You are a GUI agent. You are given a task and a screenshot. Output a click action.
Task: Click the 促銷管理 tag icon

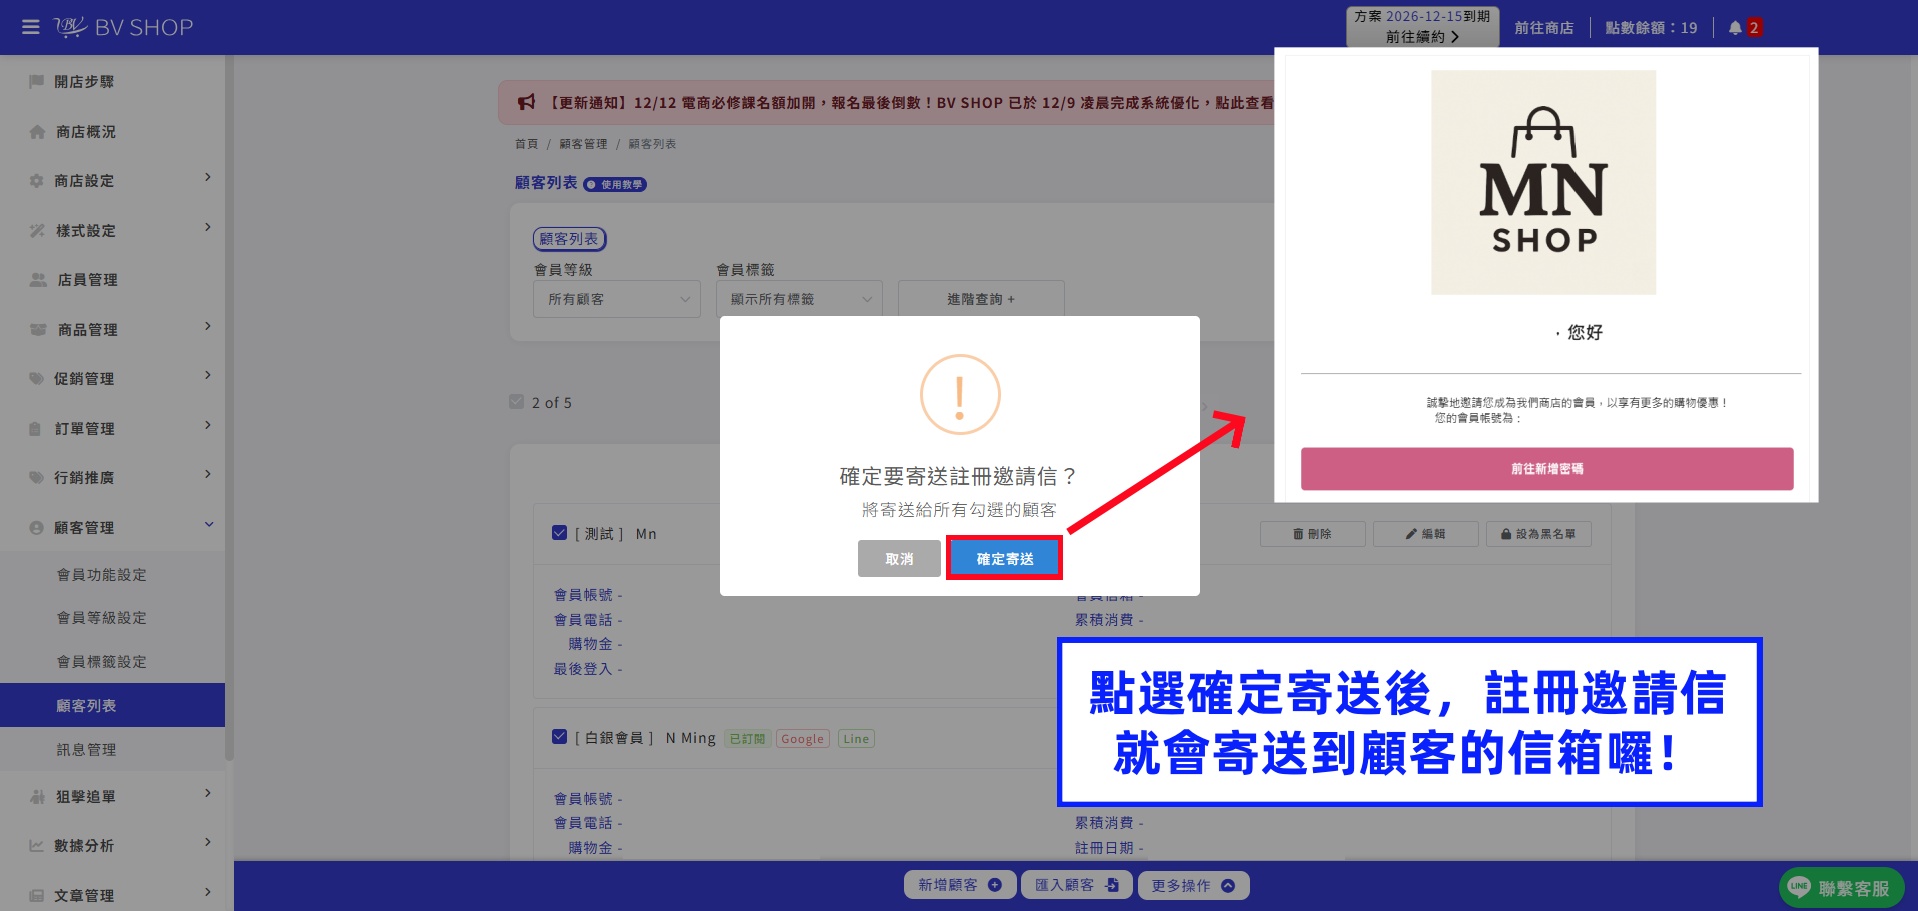point(37,378)
